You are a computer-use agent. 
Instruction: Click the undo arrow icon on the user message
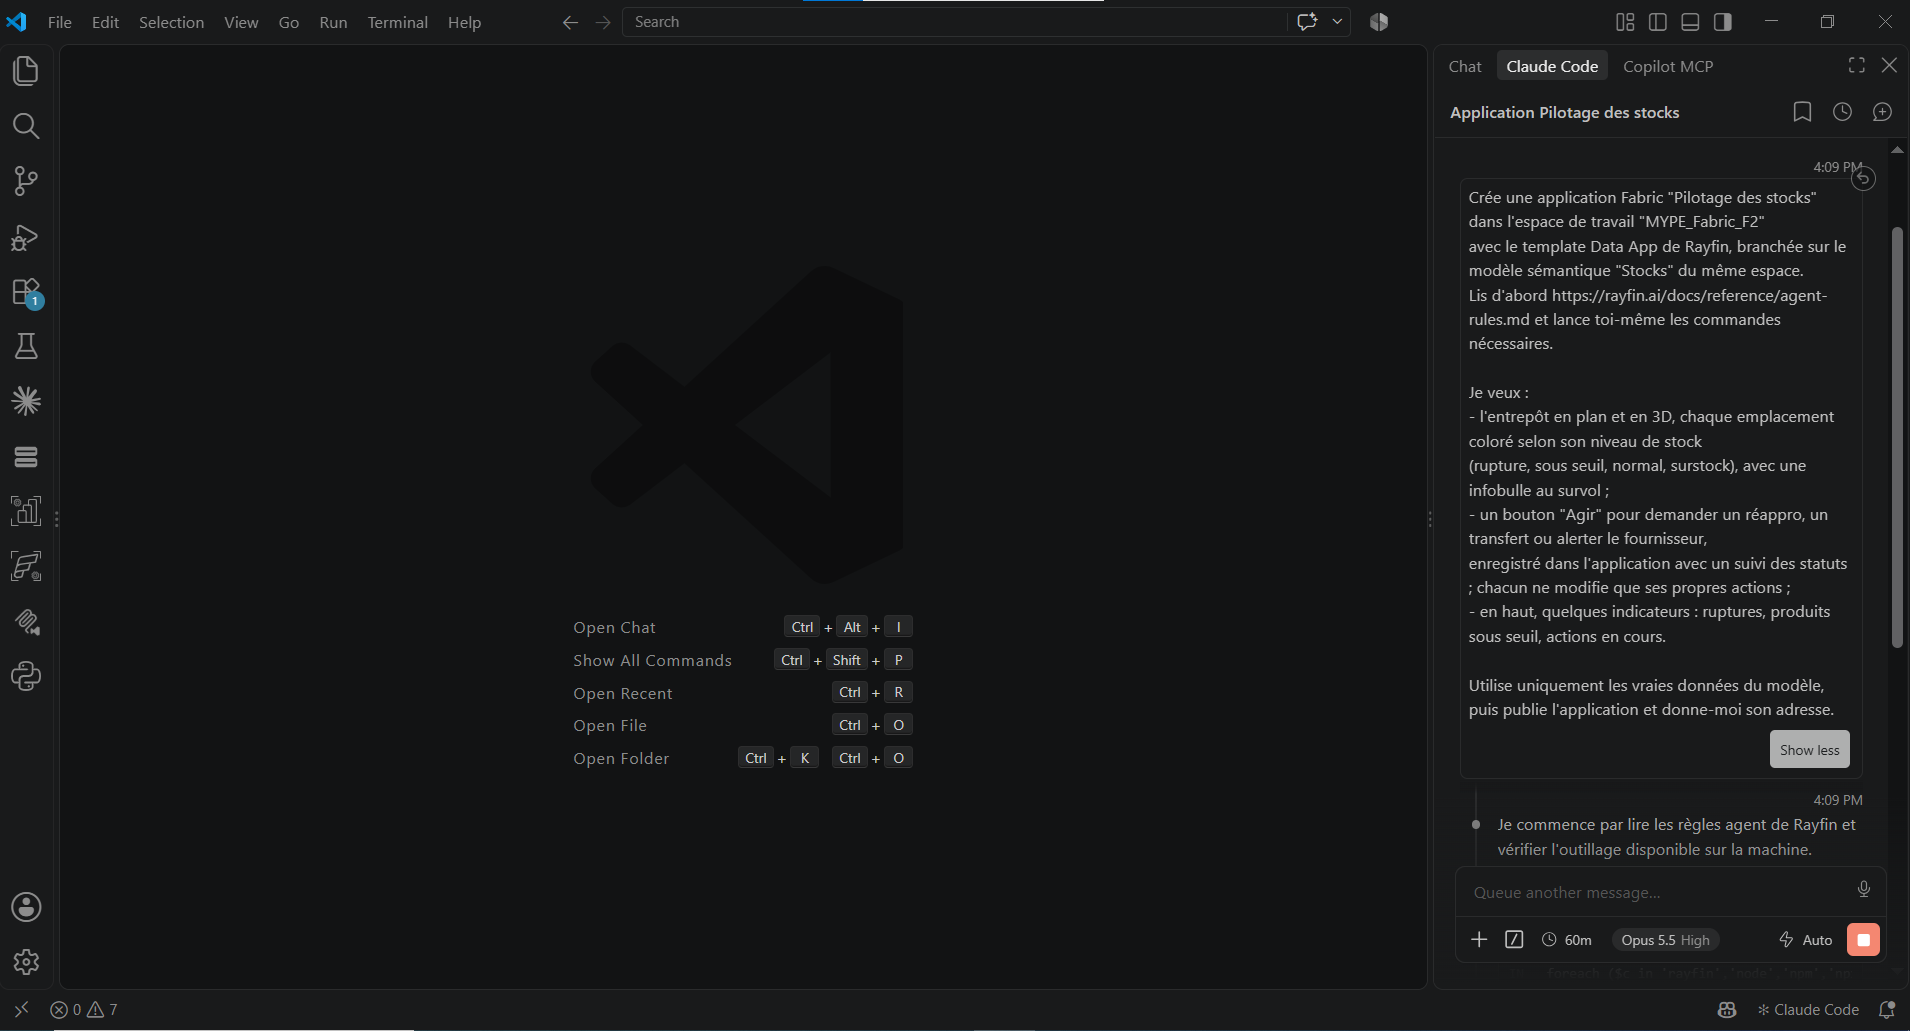(x=1863, y=179)
